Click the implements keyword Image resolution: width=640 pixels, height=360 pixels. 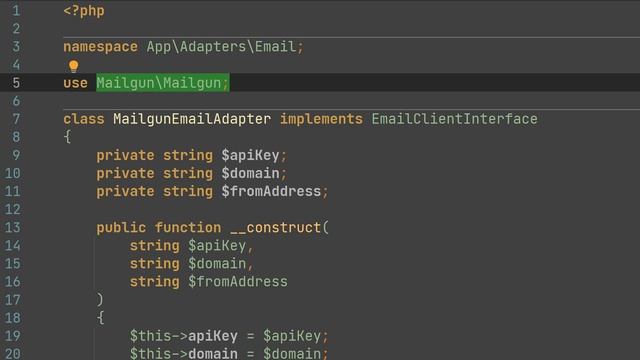[x=321, y=119]
